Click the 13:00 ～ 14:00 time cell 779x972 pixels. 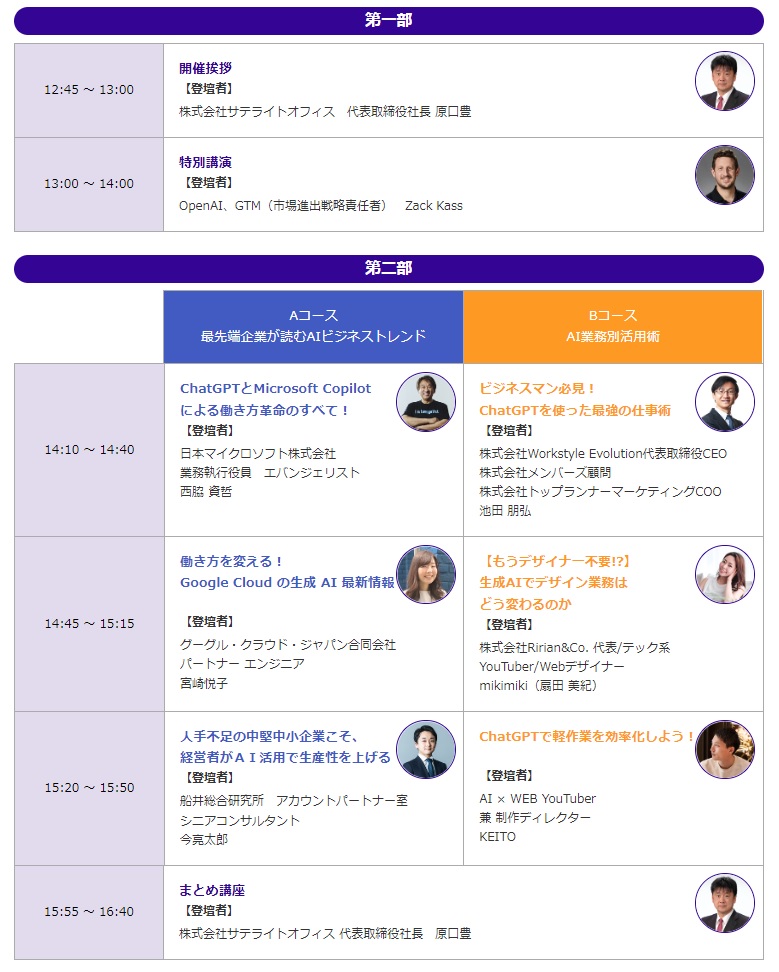pyautogui.click(x=89, y=184)
